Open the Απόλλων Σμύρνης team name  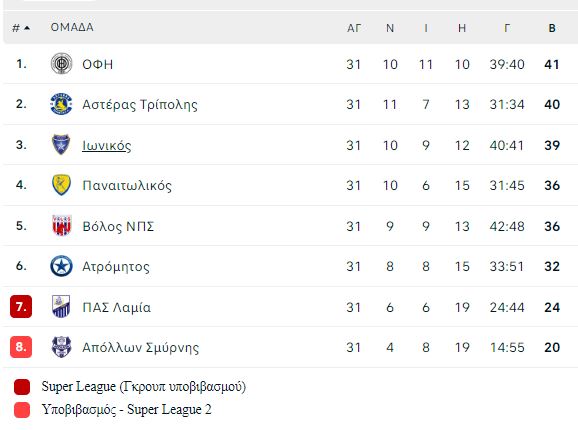(x=140, y=347)
